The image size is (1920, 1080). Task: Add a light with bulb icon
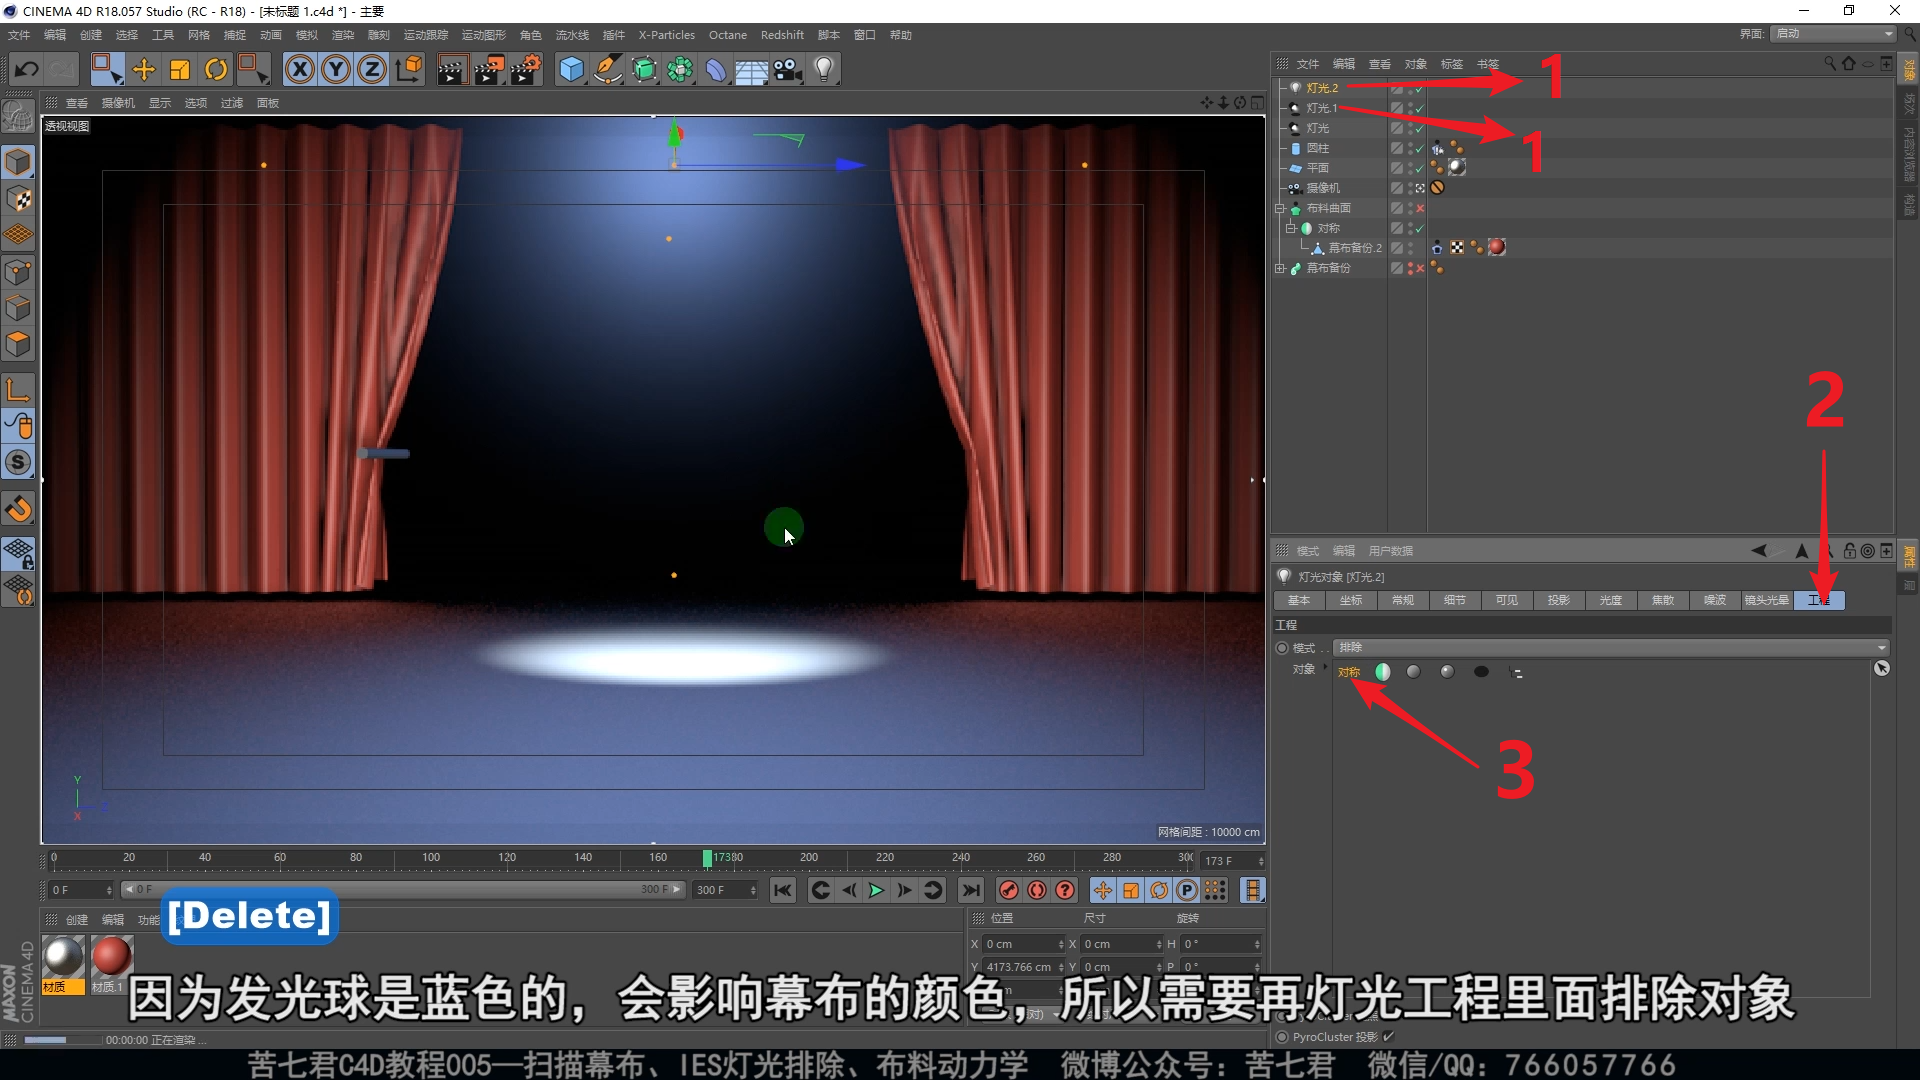point(824,69)
